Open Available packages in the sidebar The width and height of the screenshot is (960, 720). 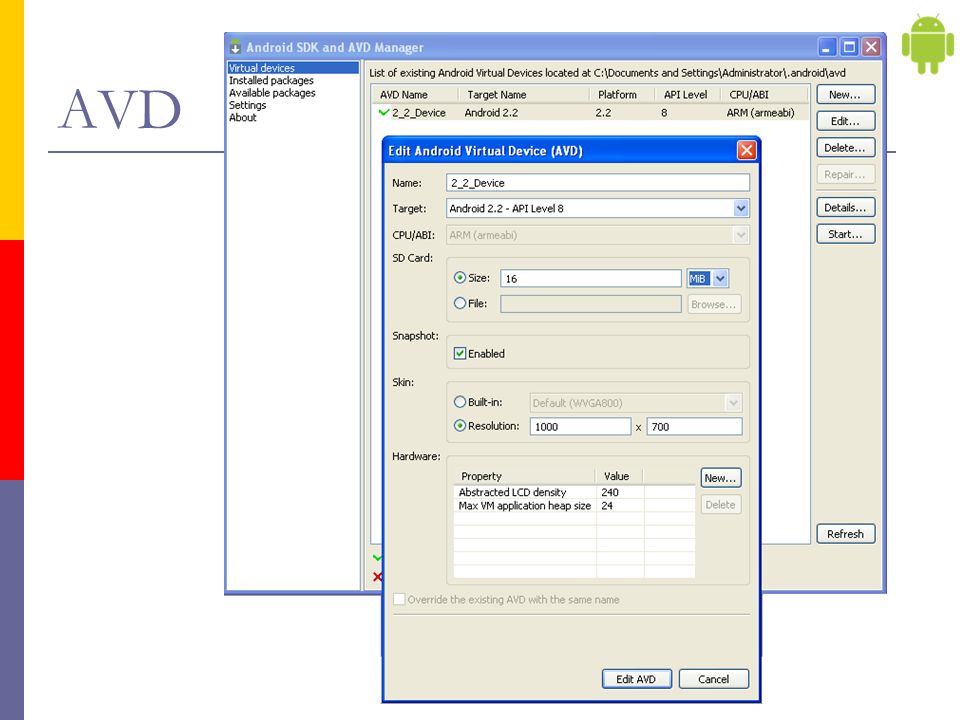[x=272, y=92]
